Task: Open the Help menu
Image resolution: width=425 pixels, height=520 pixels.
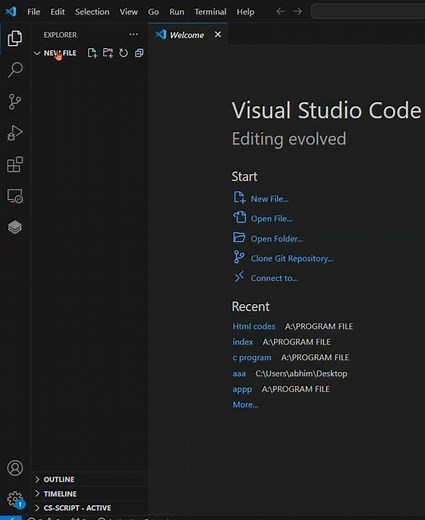Action: pos(245,12)
